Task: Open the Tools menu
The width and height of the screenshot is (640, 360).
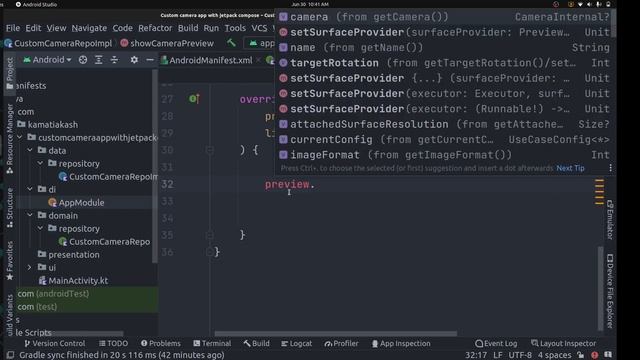Action: click(x=235, y=28)
